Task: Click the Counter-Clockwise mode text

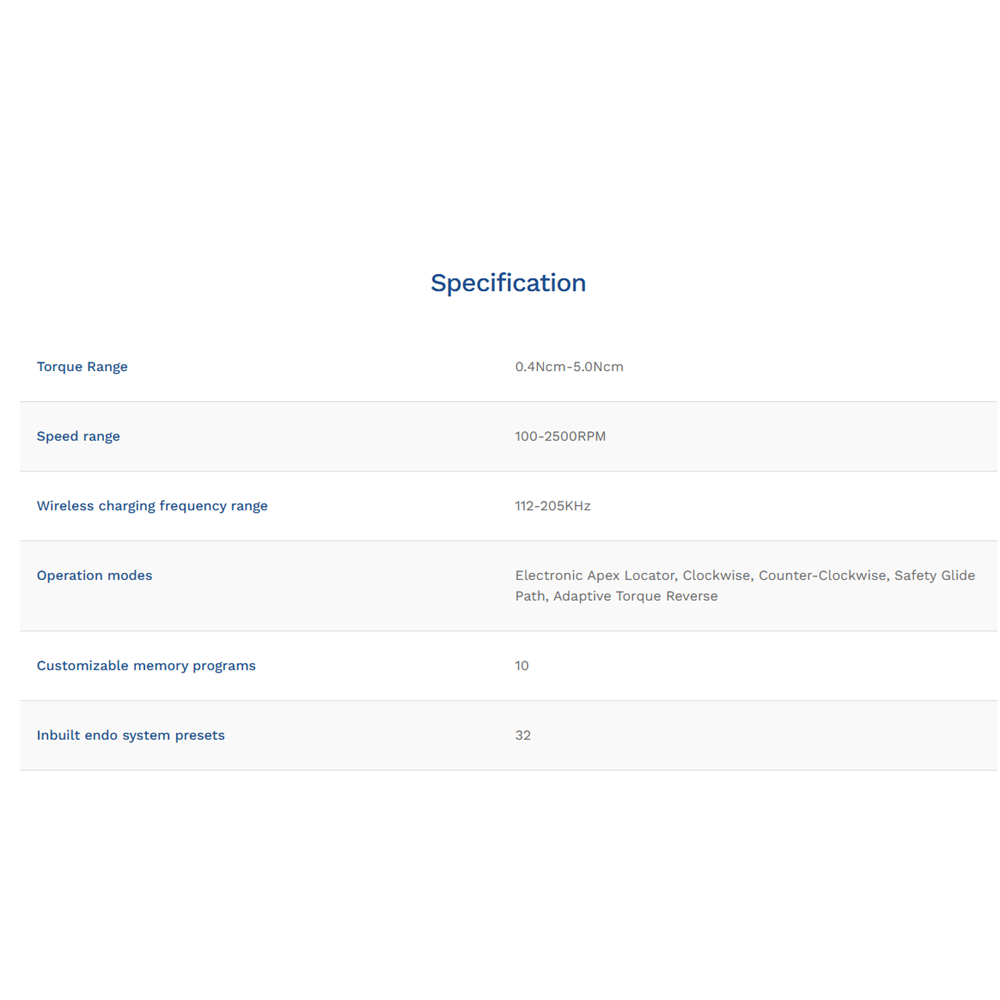Action: (822, 576)
